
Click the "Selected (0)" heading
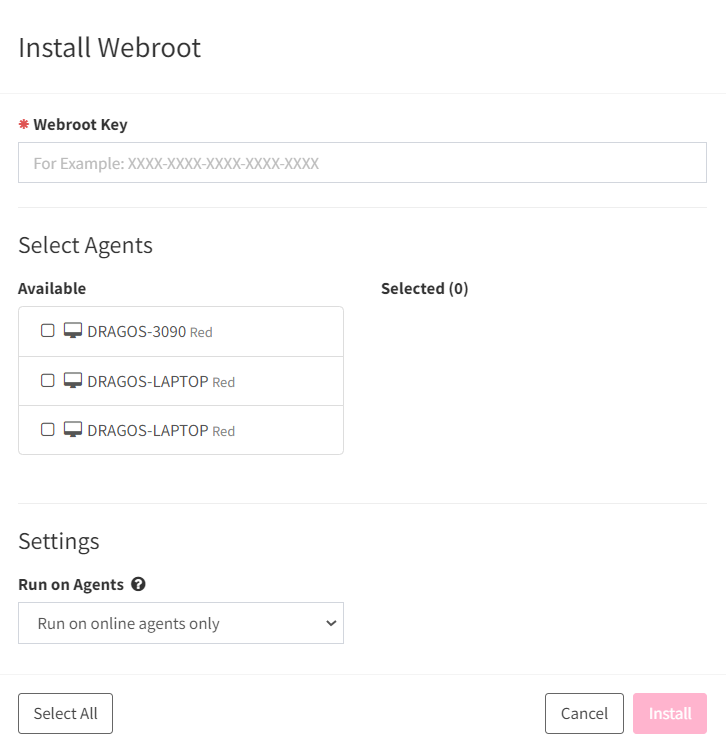[424, 288]
